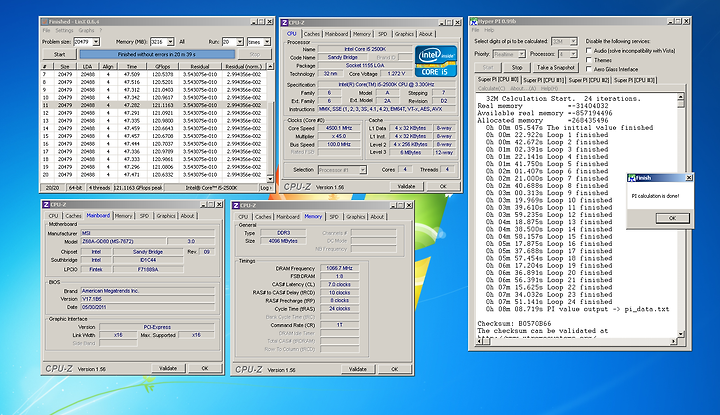Viewport: 720px width, 415px height.
Task: Click the mainboard Model field Z68A-GD80
Action: (x=123, y=241)
